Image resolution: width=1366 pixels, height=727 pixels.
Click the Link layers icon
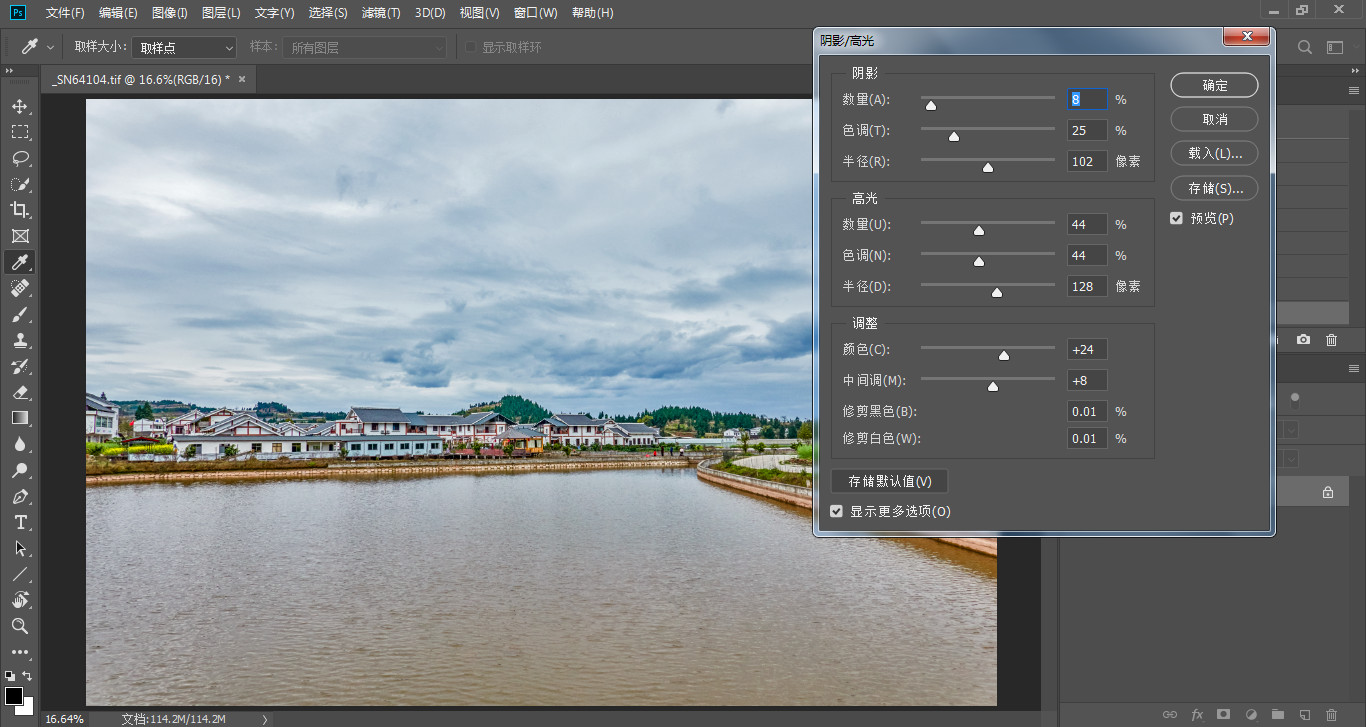[x=1169, y=714]
